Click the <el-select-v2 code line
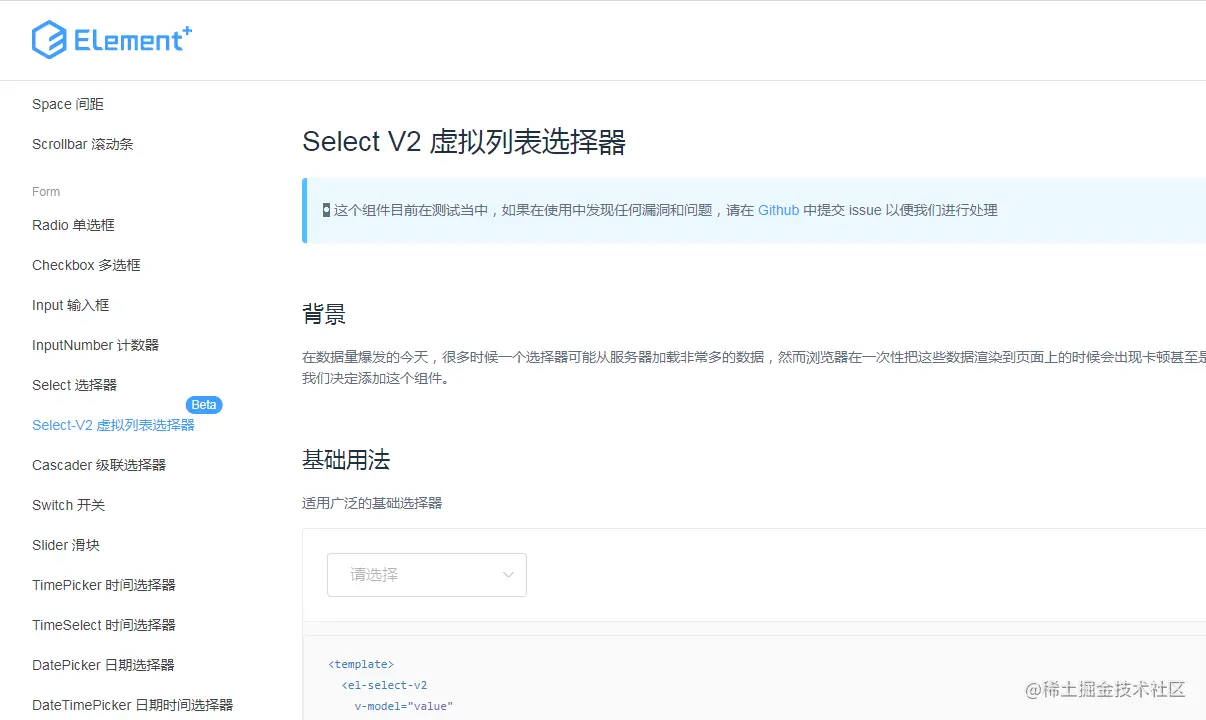Viewport: 1206px width, 720px height. [384, 685]
